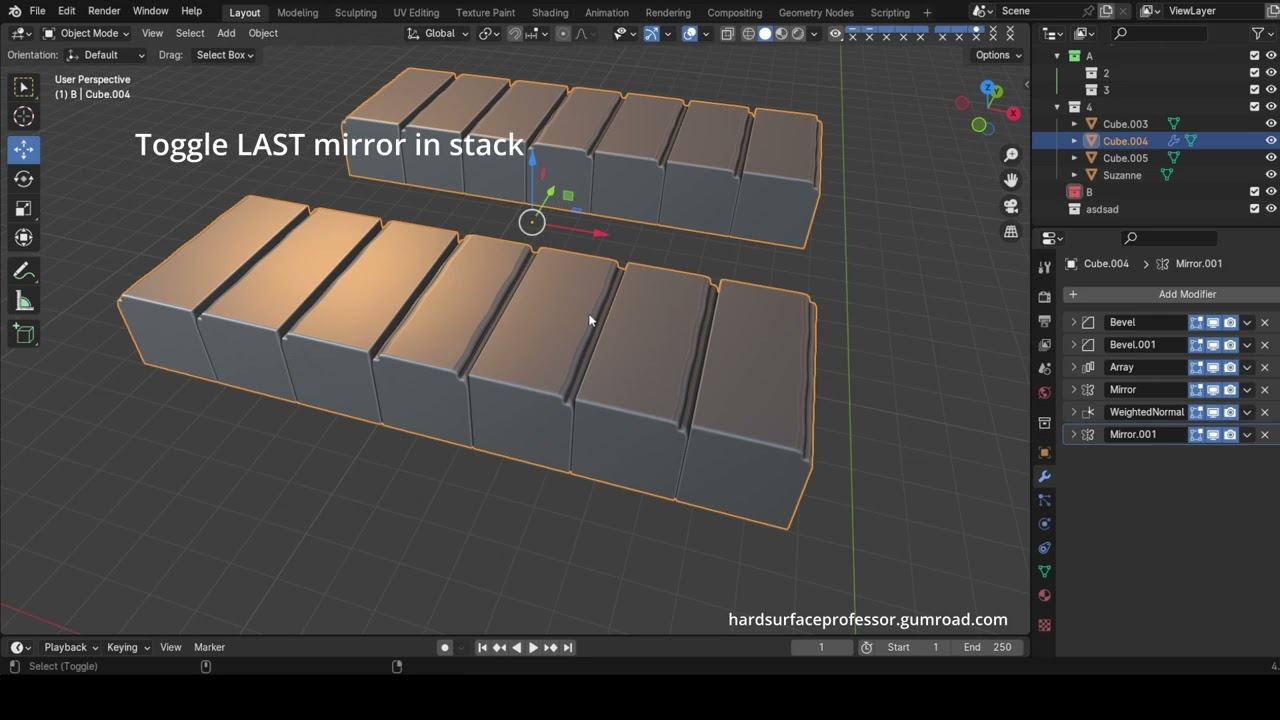Switch to the Sculpting workspace tab
This screenshot has width=1280, height=720.
(355, 12)
